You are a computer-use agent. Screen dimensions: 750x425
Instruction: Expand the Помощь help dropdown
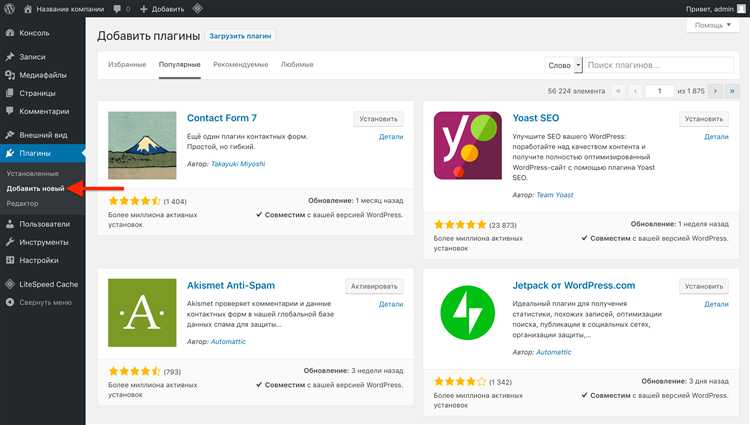pyautogui.click(x=713, y=25)
